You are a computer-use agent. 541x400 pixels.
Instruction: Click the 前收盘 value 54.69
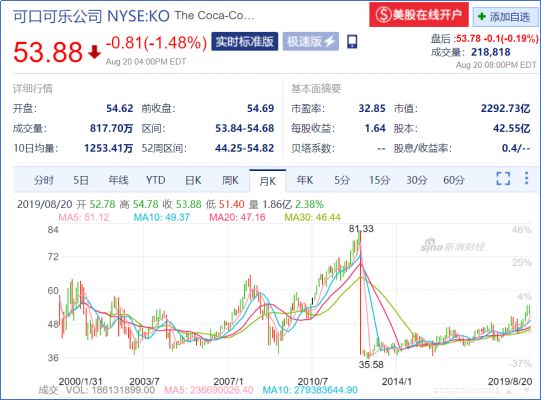[260, 108]
